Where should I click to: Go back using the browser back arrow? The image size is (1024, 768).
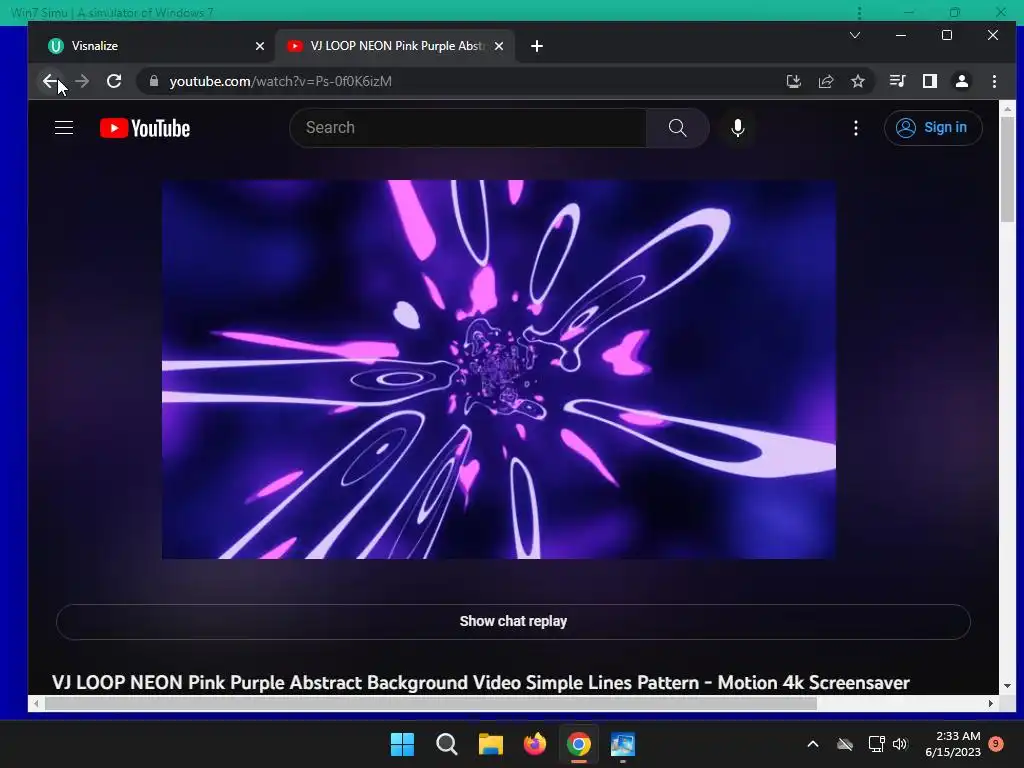tap(50, 81)
